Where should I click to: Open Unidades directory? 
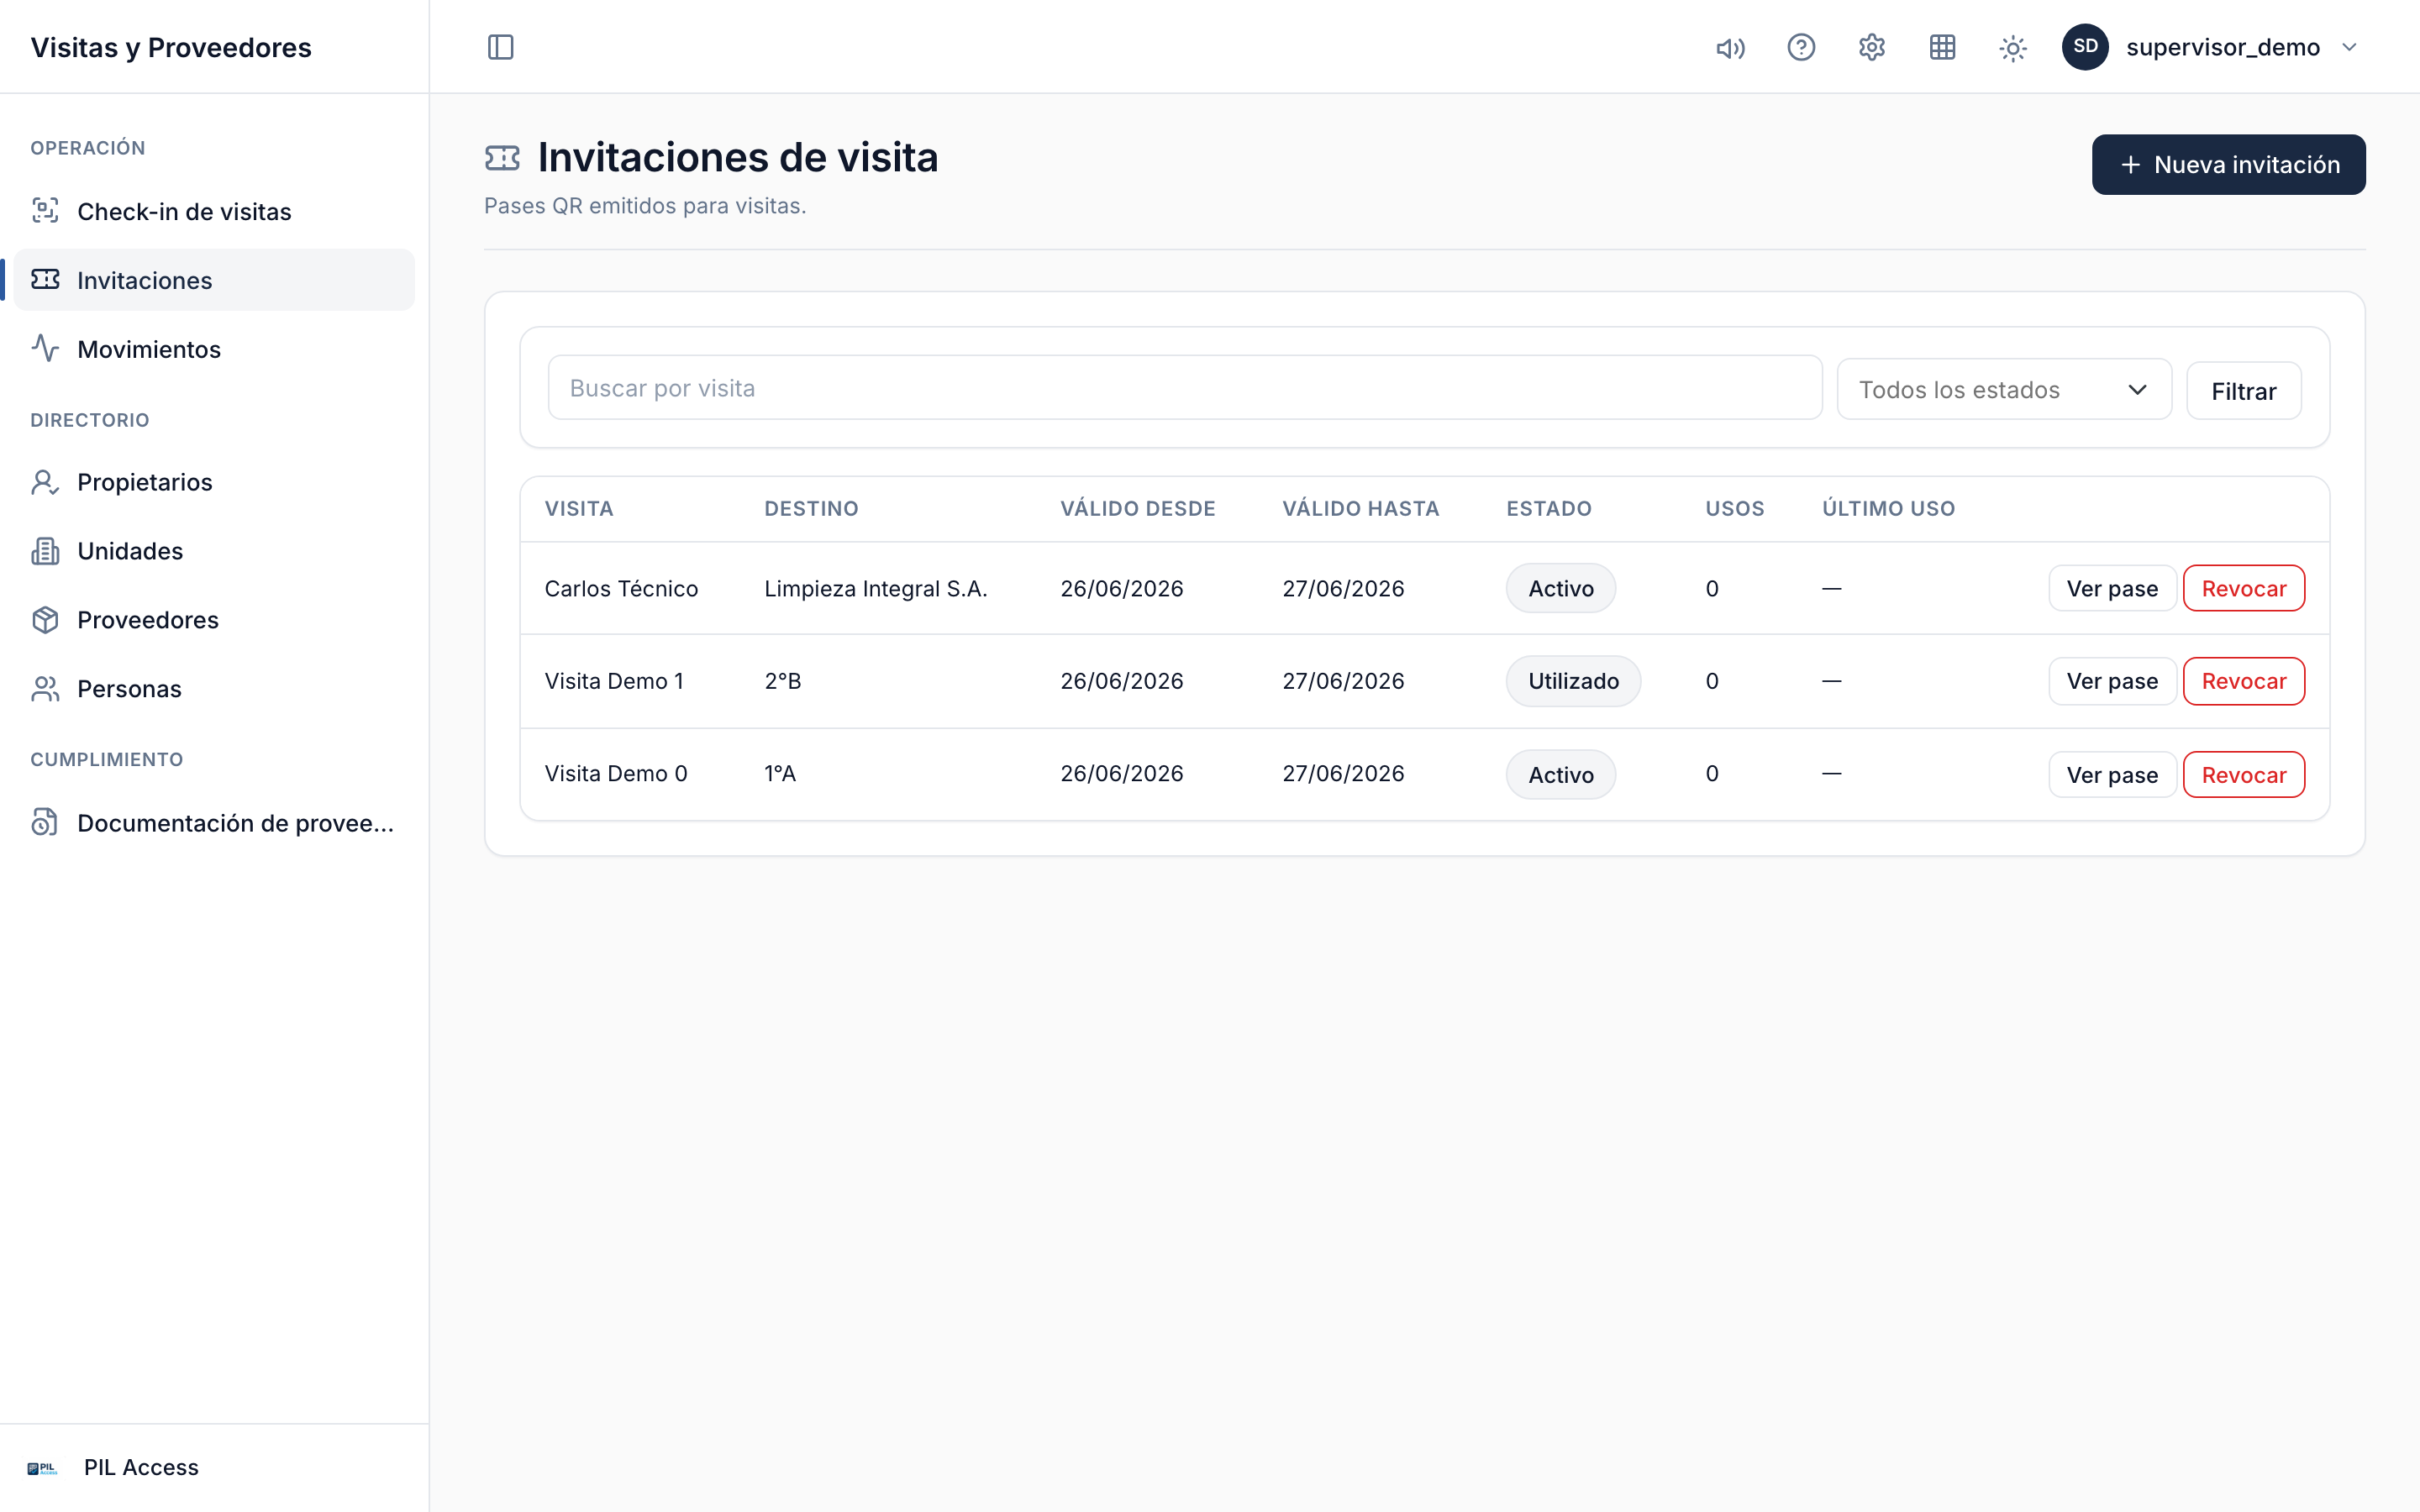coord(214,551)
